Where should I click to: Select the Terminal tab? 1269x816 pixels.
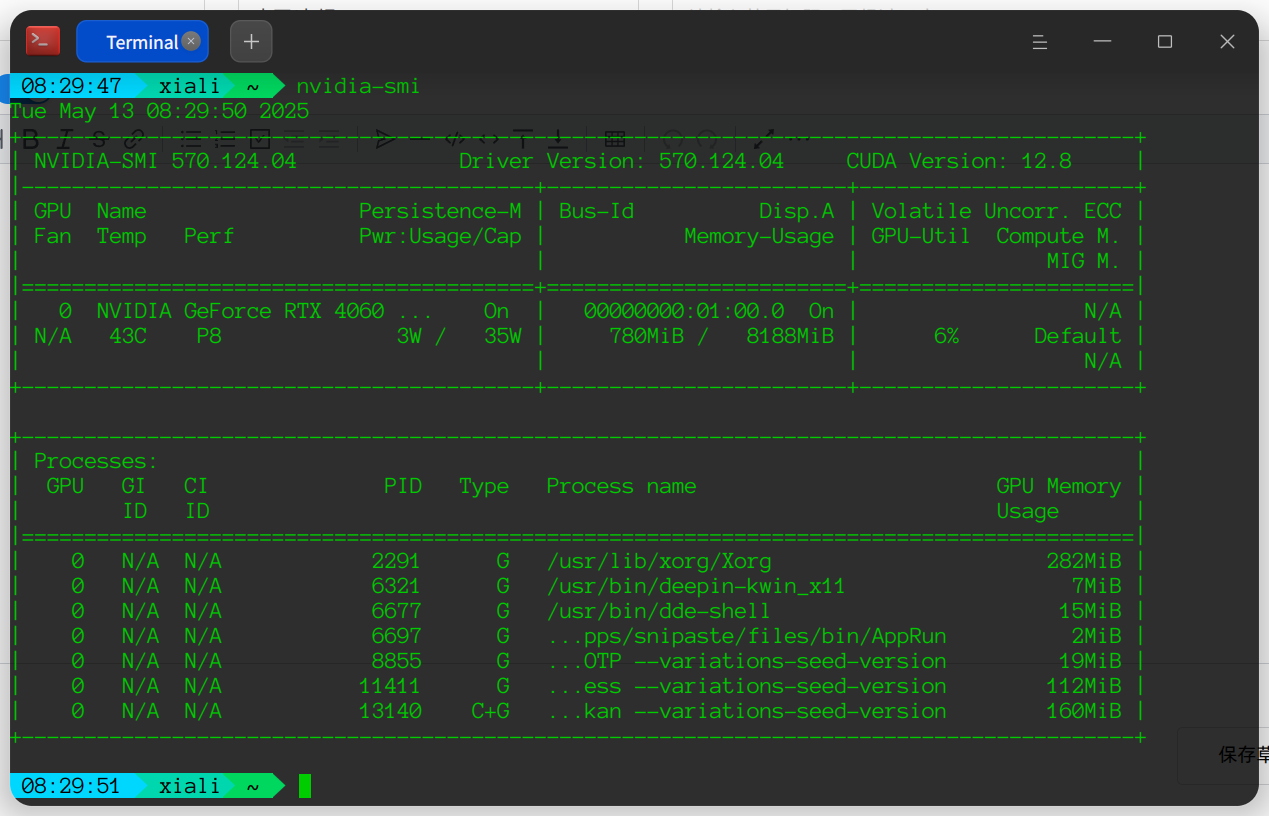point(142,41)
